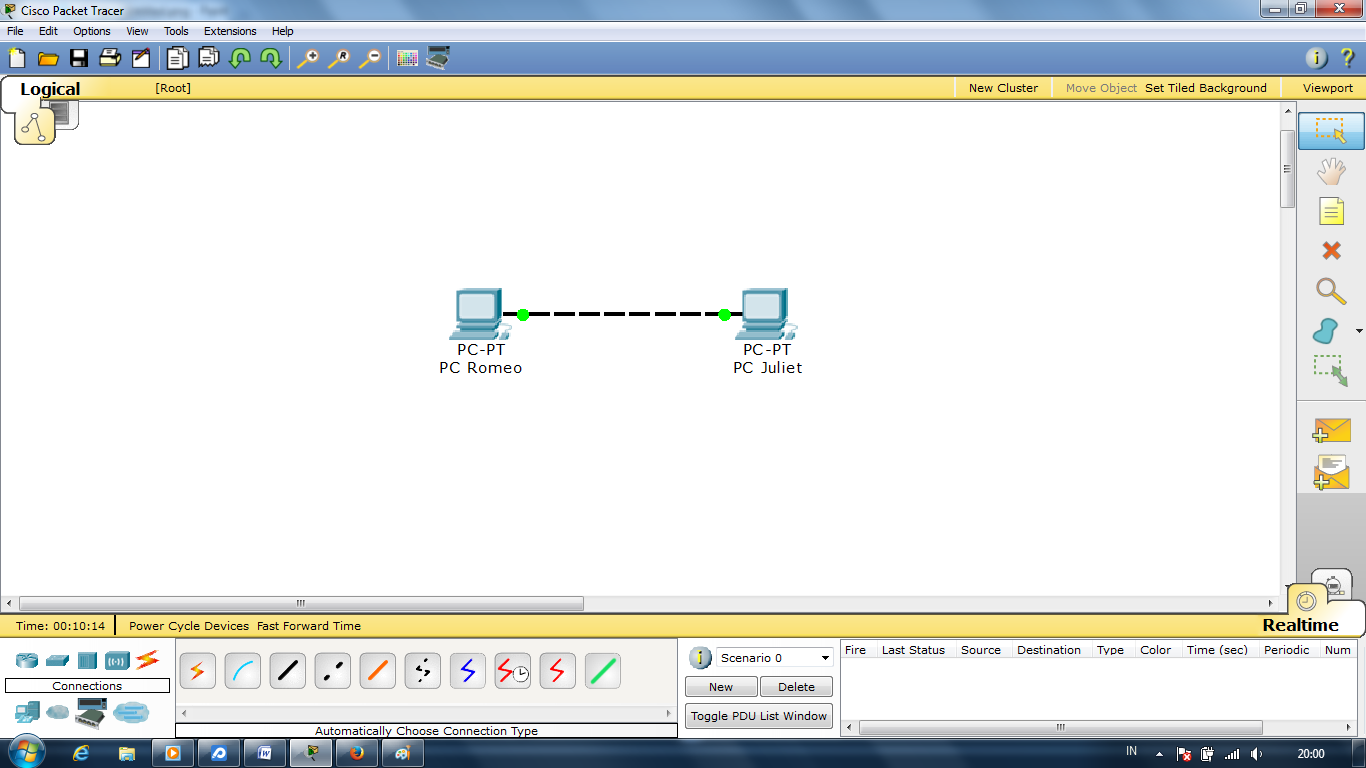Pick the Copper Cross-Over dashed cable

pyautogui.click(x=332, y=671)
